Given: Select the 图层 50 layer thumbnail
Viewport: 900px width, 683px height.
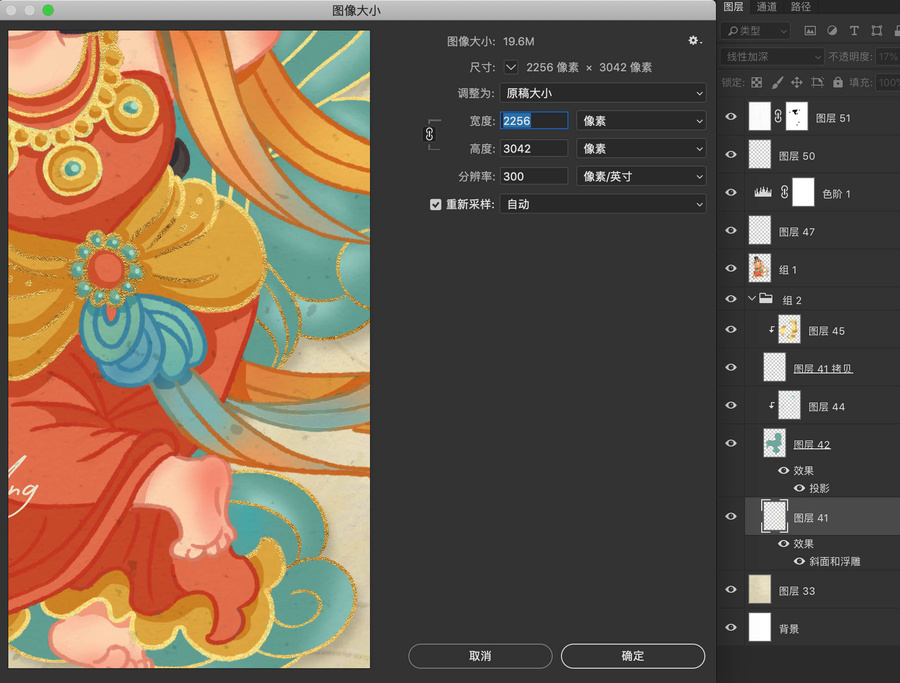Looking at the screenshot, I should coord(760,154).
